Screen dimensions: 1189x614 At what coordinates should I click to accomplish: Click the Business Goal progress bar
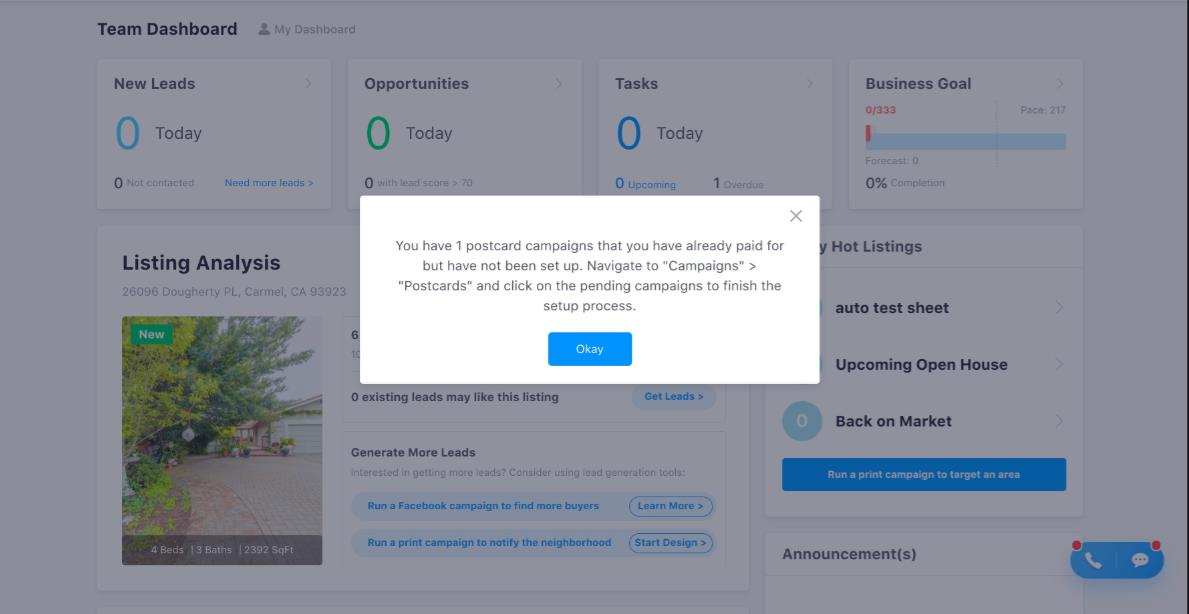tap(965, 142)
